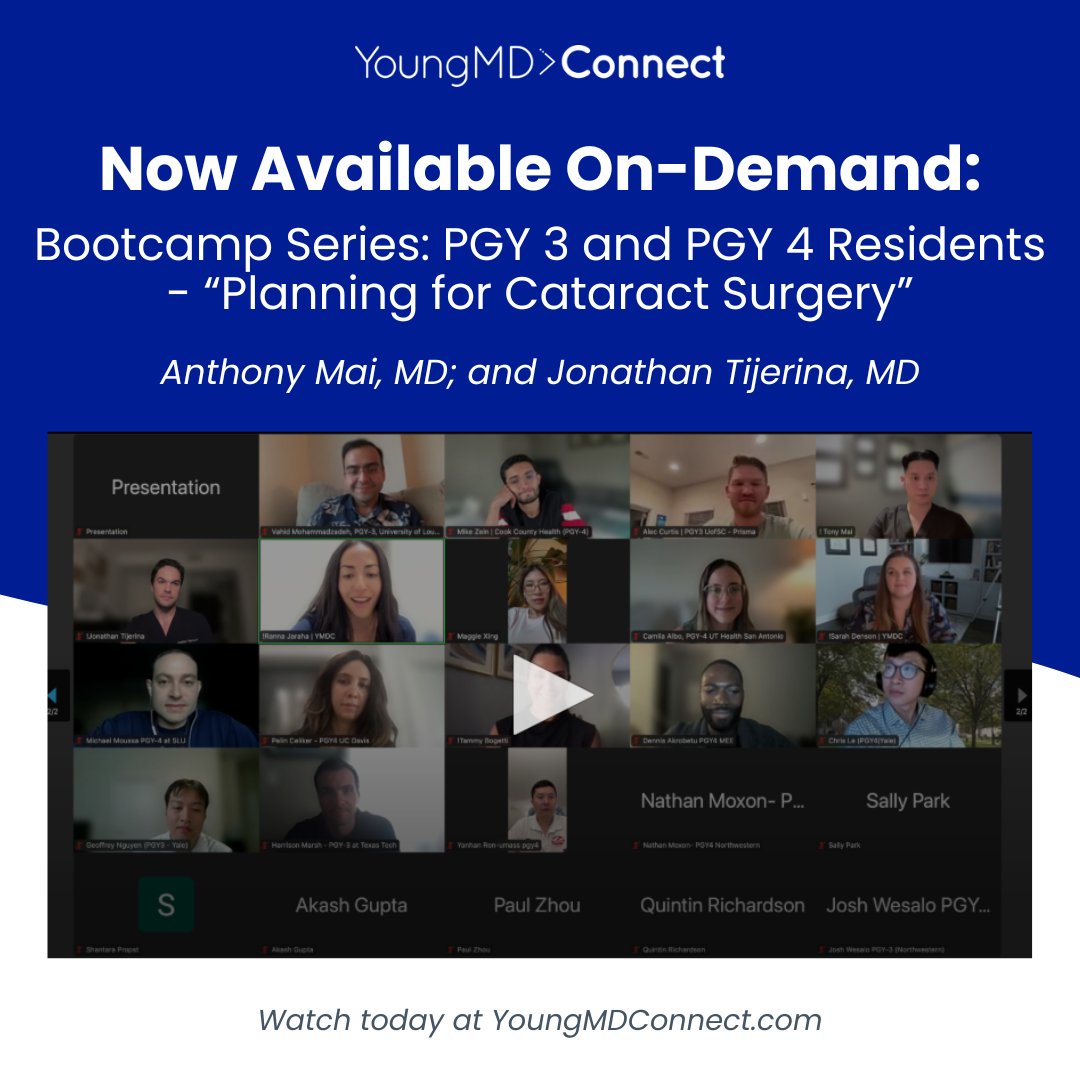Select Mike Zein's Cook County Health tile

click(x=537, y=486)
